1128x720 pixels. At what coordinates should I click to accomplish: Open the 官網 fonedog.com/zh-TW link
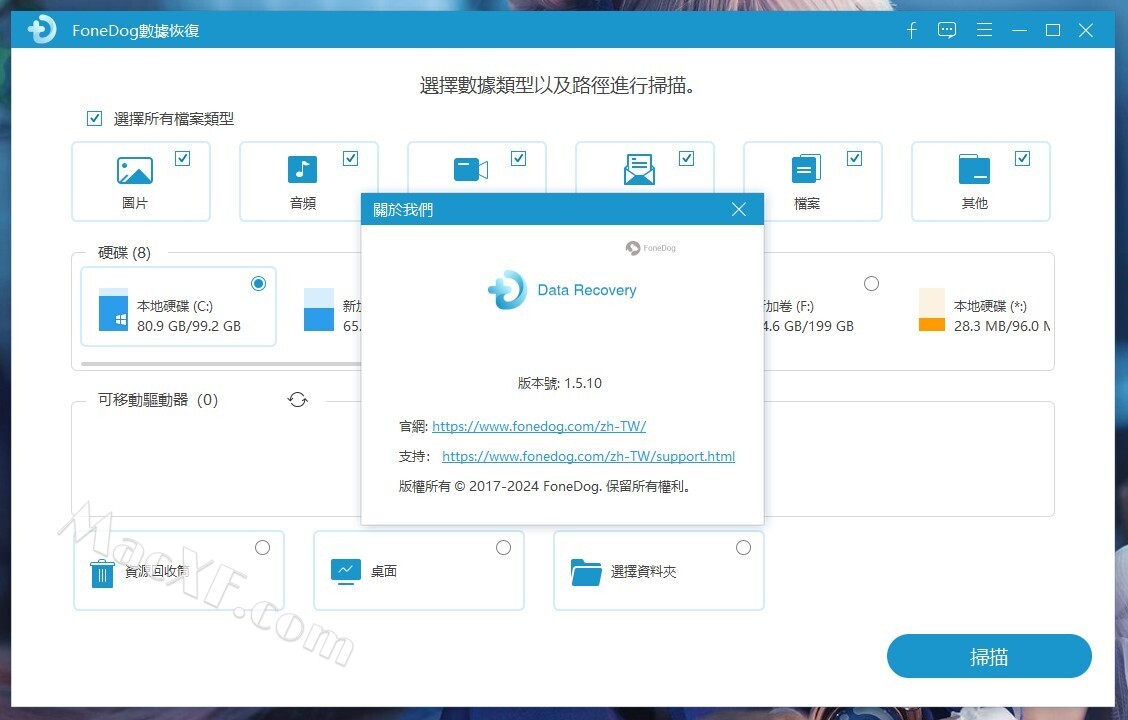click(x=539, y=426)
